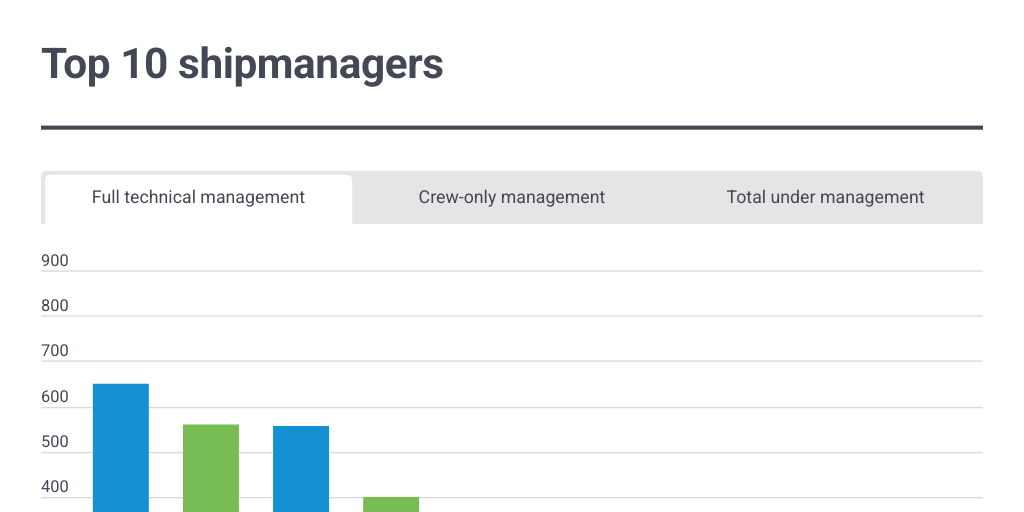
Task: Click the tallest blue bar above 600
Action: coord(121,448)
